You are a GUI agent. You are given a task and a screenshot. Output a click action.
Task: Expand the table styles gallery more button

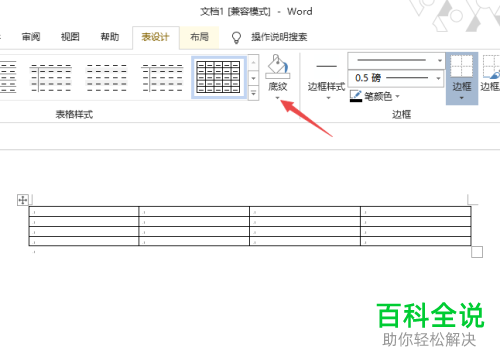[x=254, y=94]
